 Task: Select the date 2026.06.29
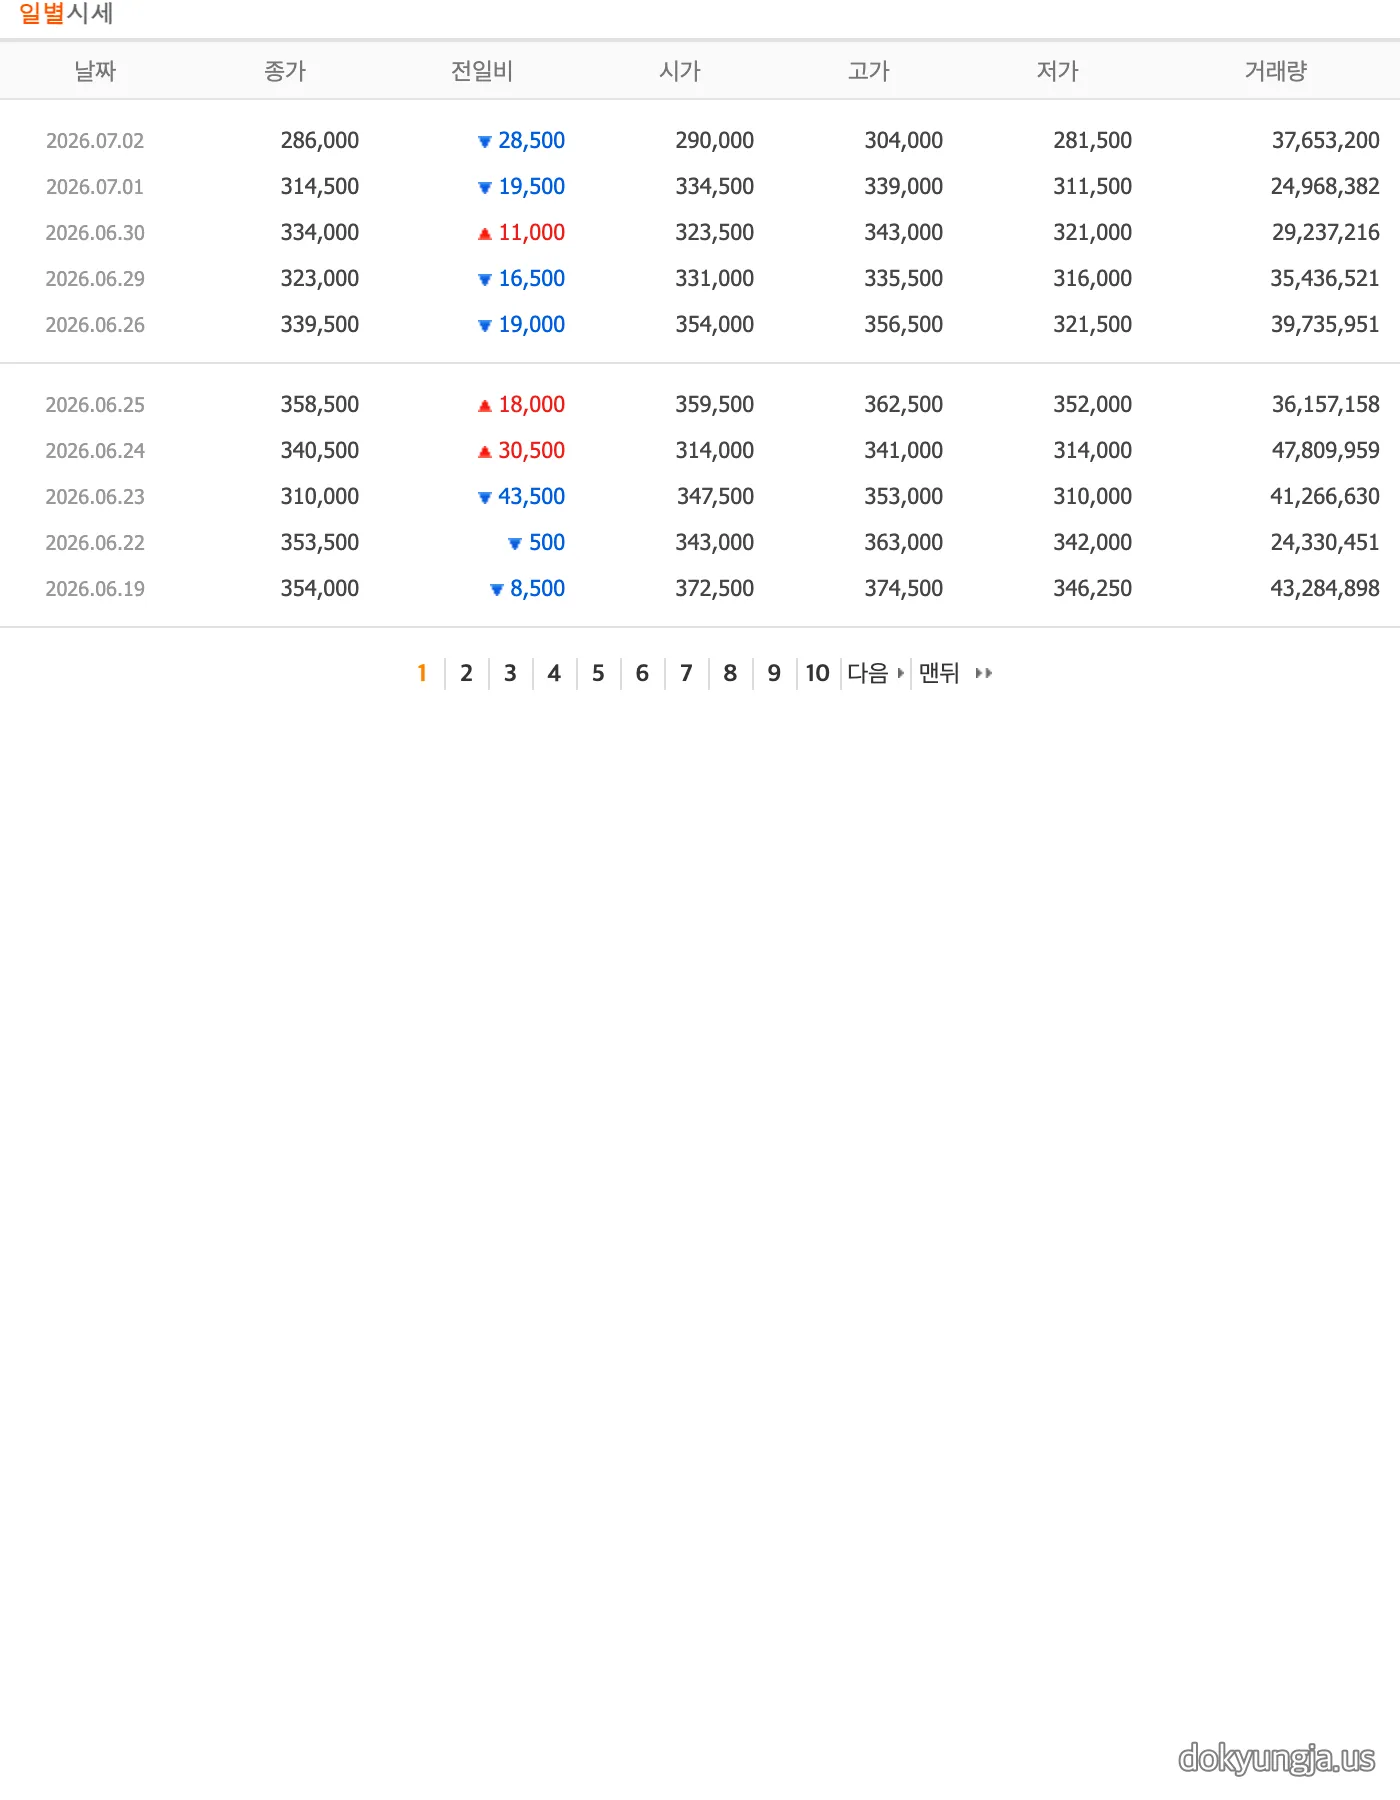pos(95,279)
